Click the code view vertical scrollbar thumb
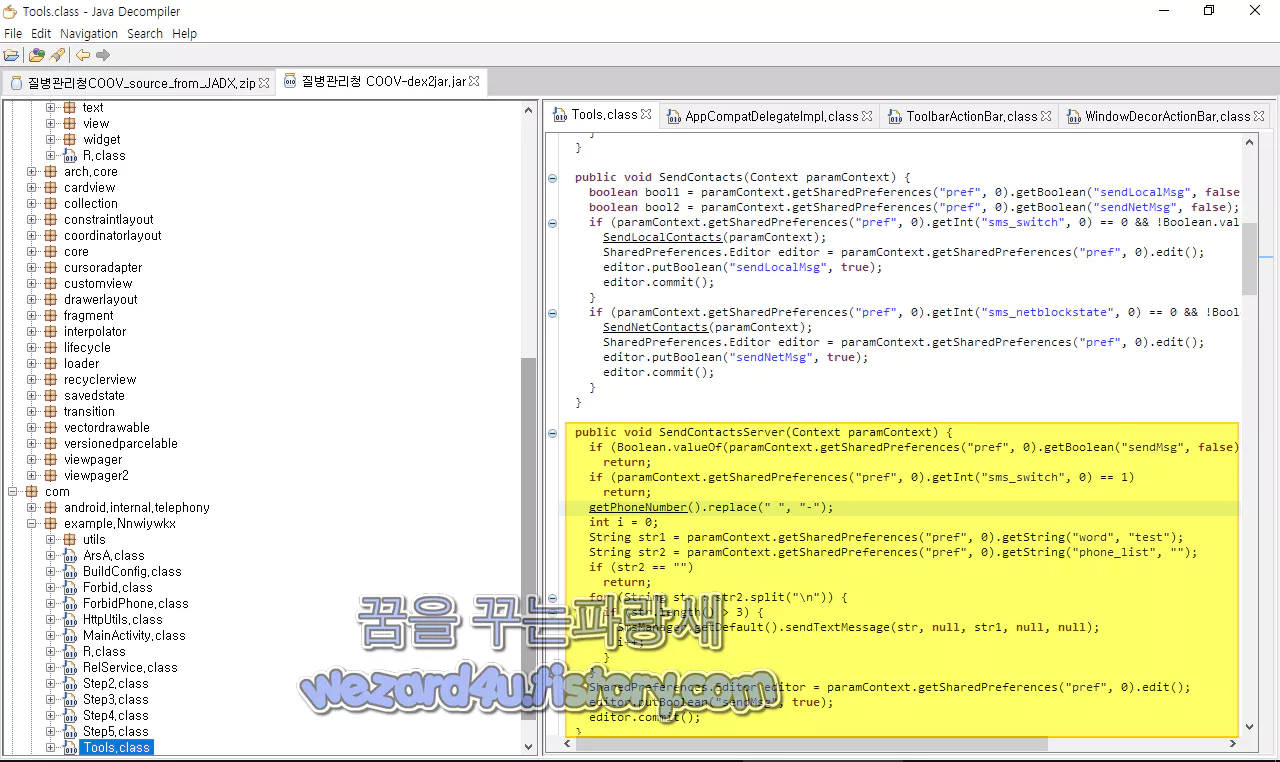1280x762 pixels. [x=1250, y=258]
